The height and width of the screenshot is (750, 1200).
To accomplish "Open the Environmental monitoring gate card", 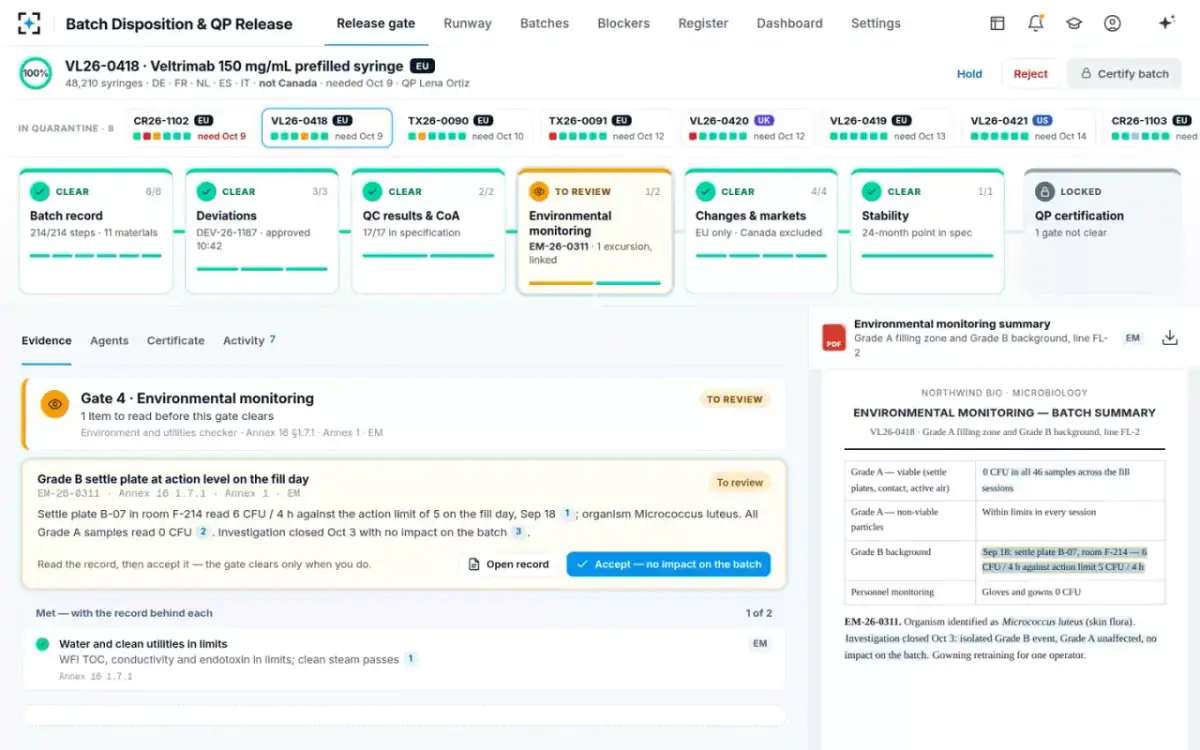I will tap(595, 231).
